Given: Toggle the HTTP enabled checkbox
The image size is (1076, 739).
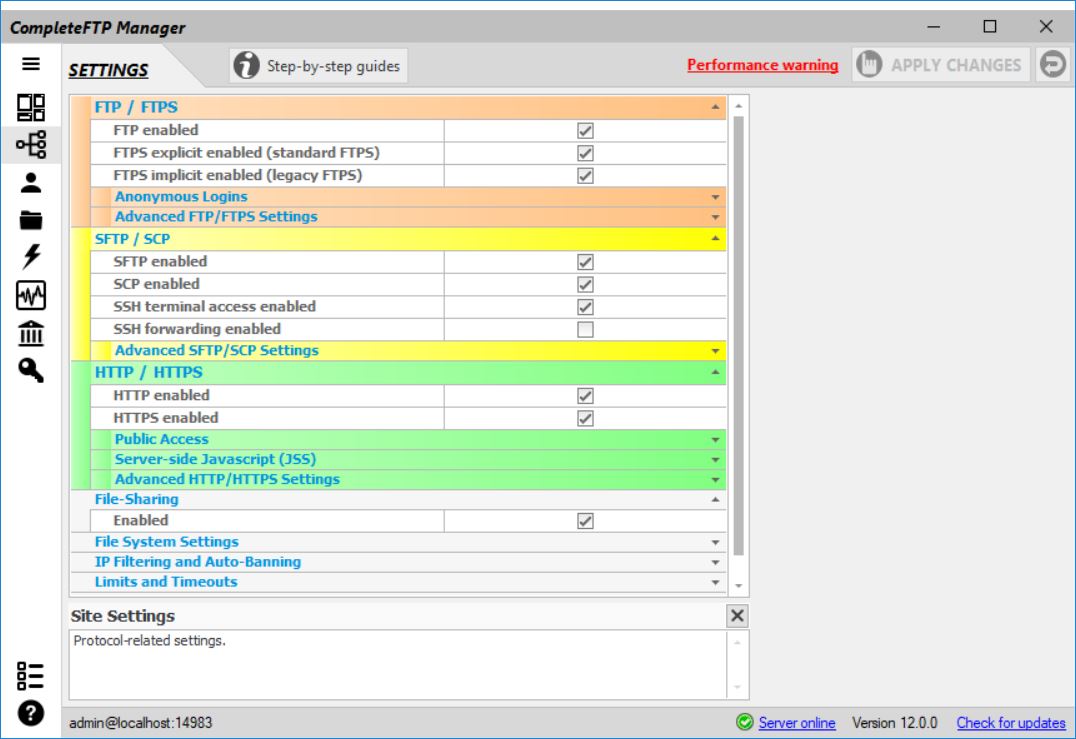Looking at the screenshot, I should (585, 396).
